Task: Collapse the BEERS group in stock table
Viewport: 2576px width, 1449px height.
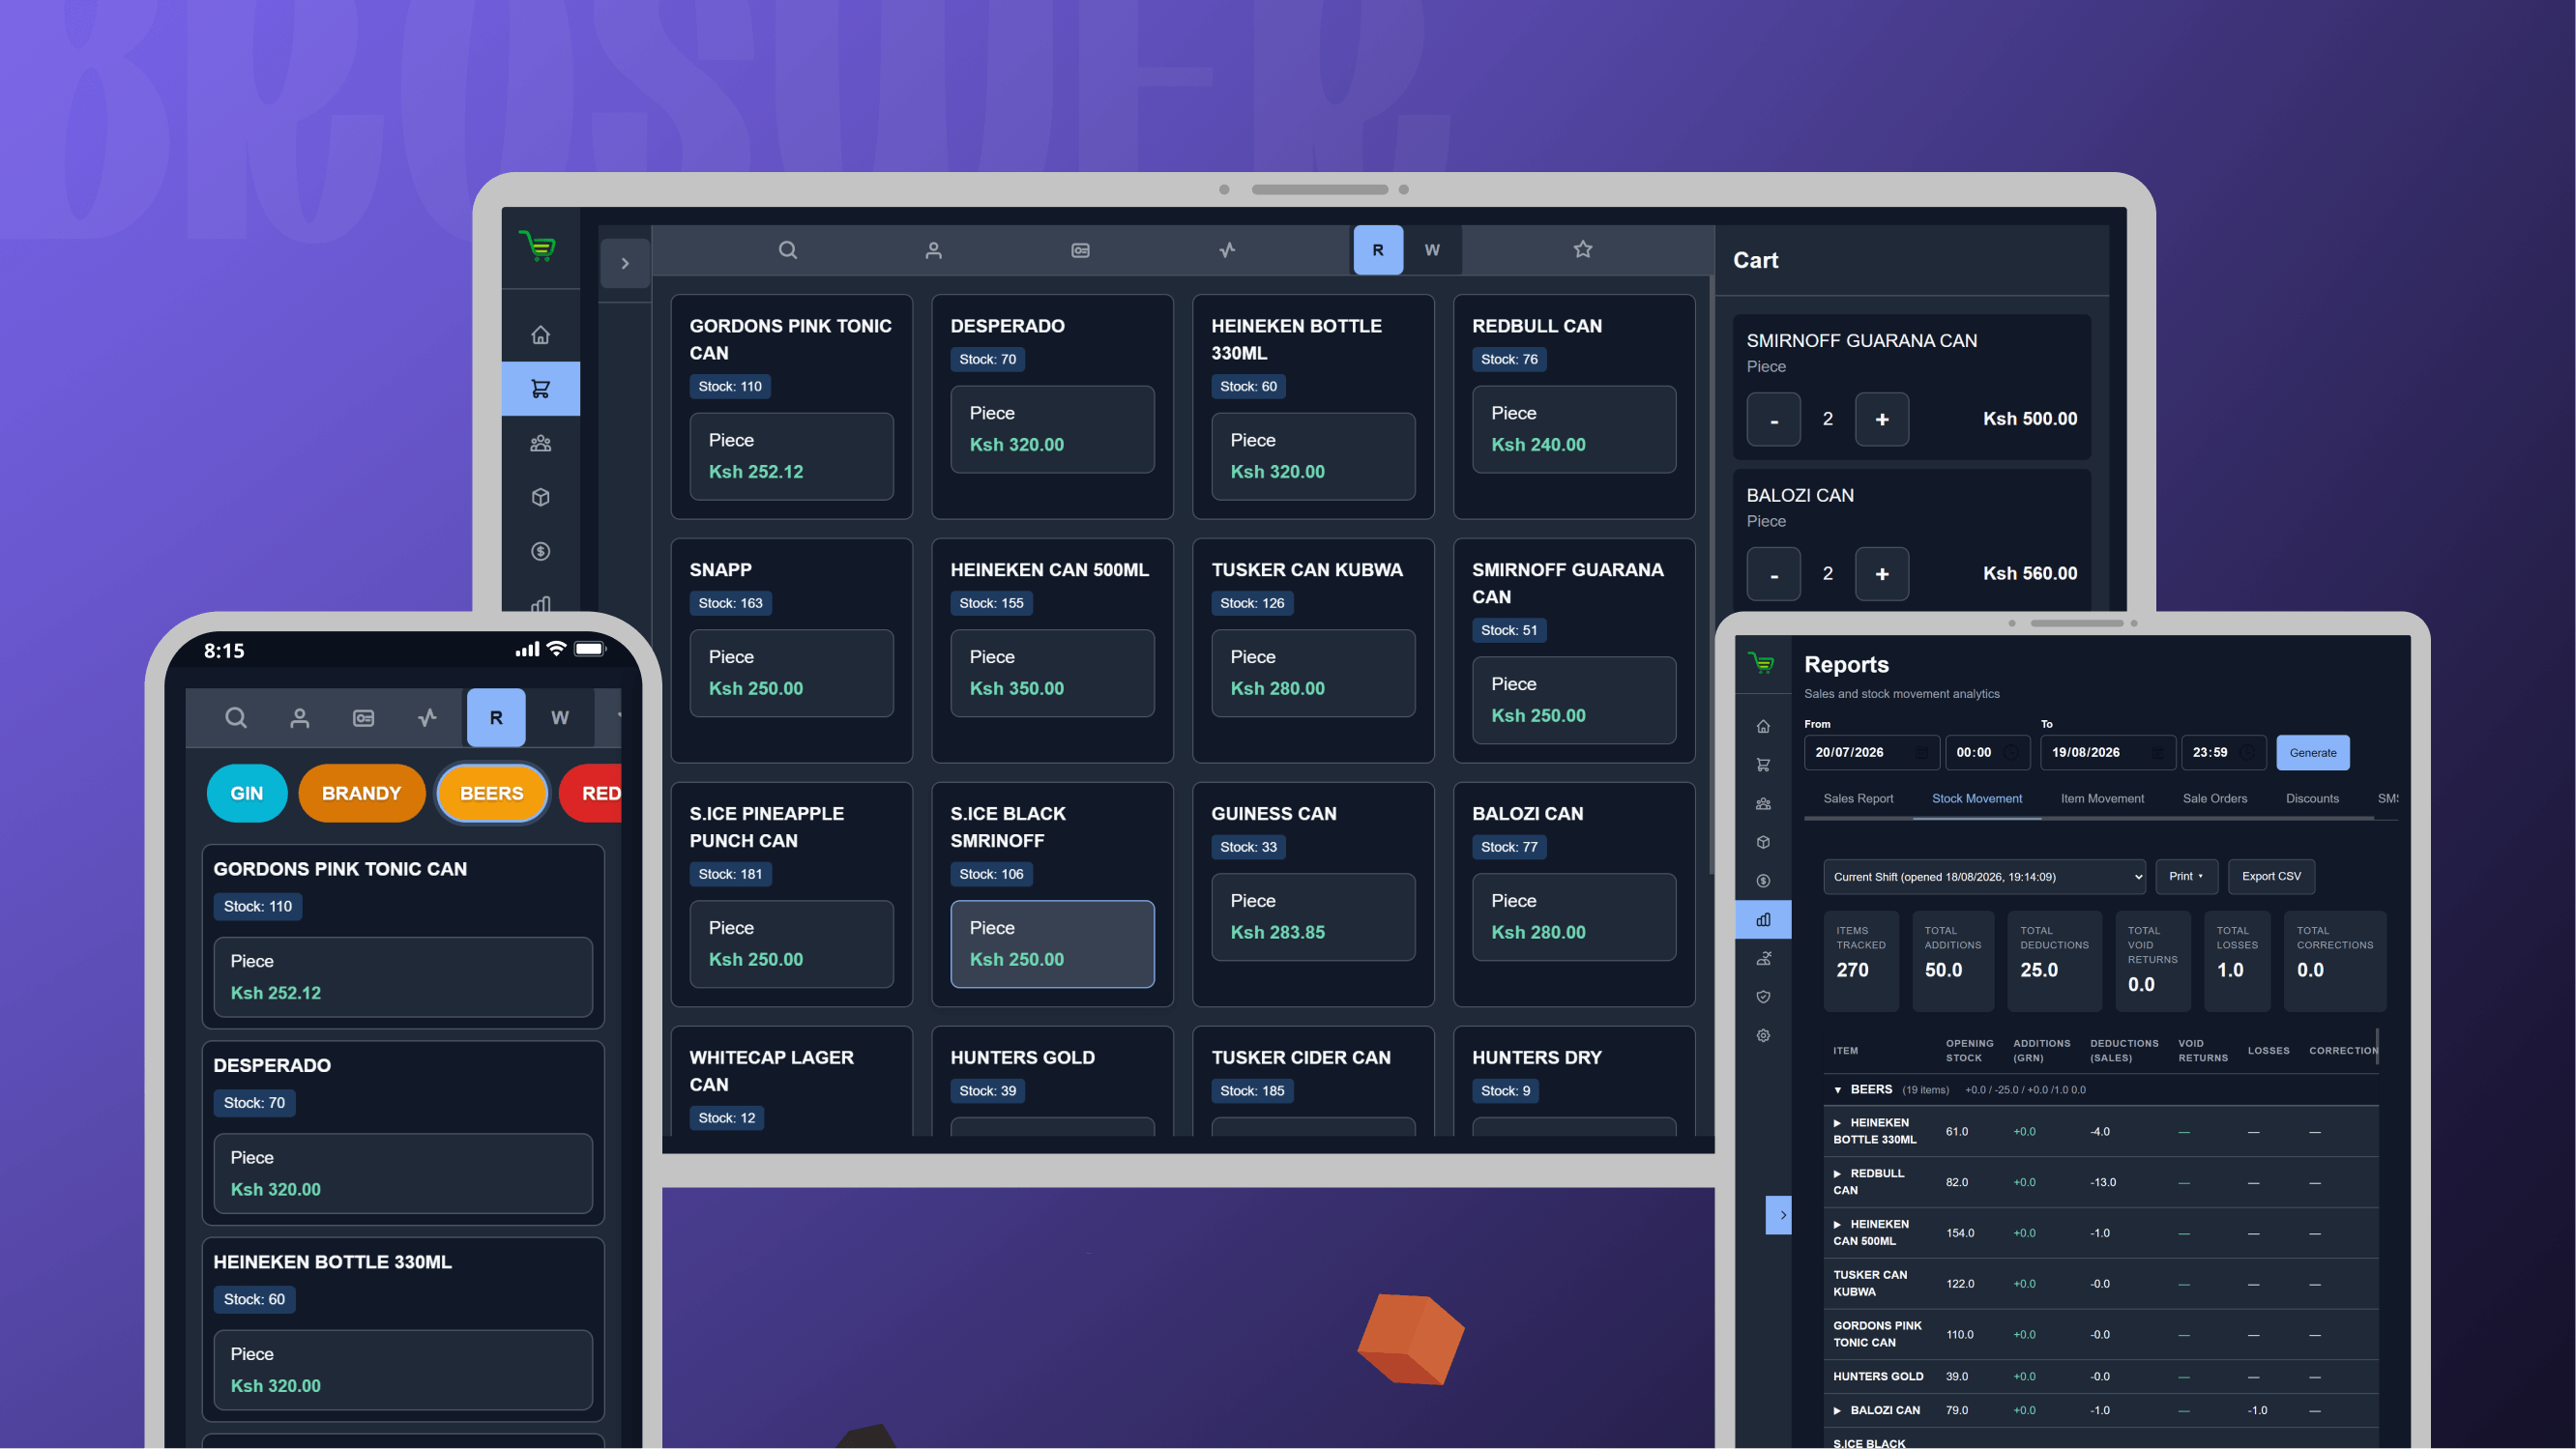Action: [x=1838, y=1090]
